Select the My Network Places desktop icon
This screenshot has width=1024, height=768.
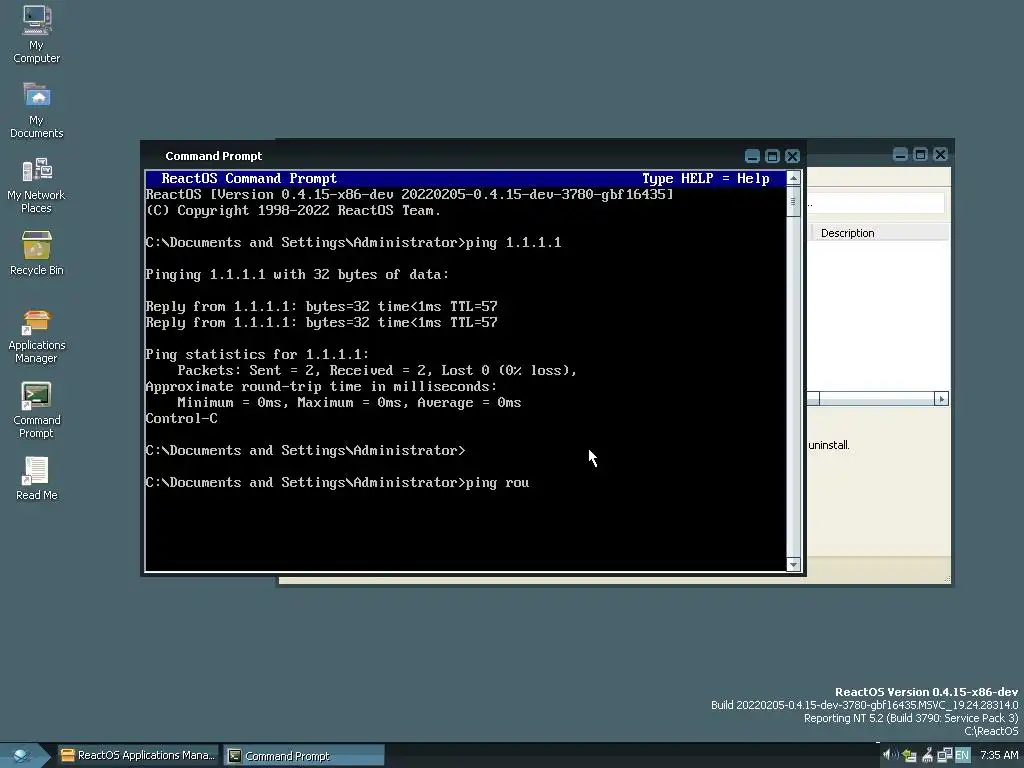coord(37,185)
